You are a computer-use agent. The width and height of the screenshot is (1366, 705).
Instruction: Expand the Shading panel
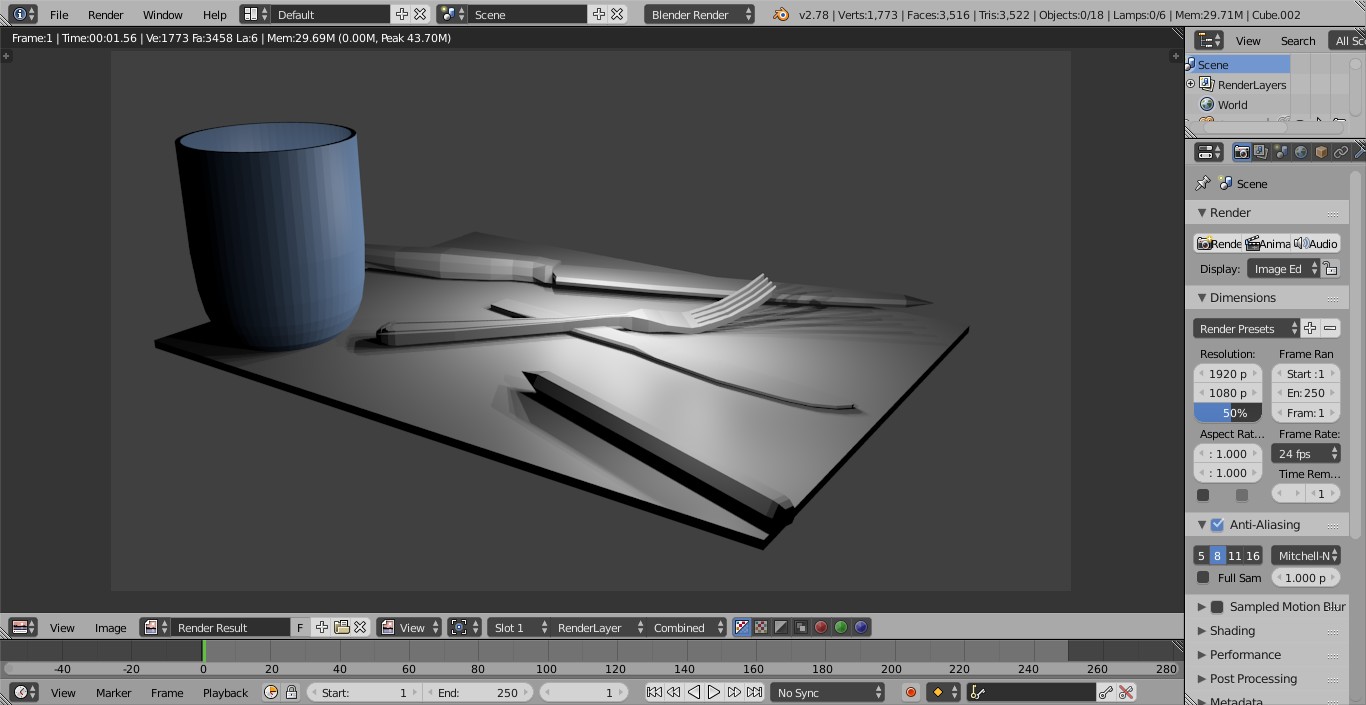(x=1232, y=631)
